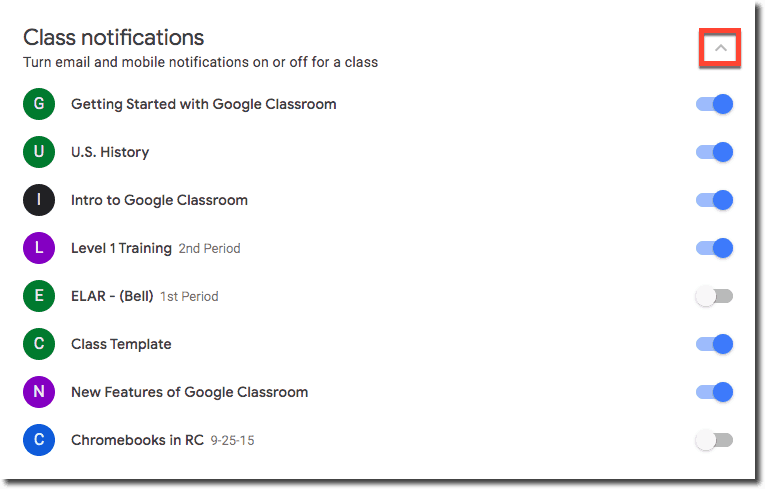
Task: Click the blue Chromebooks C avatar
Action: [39, 440]
